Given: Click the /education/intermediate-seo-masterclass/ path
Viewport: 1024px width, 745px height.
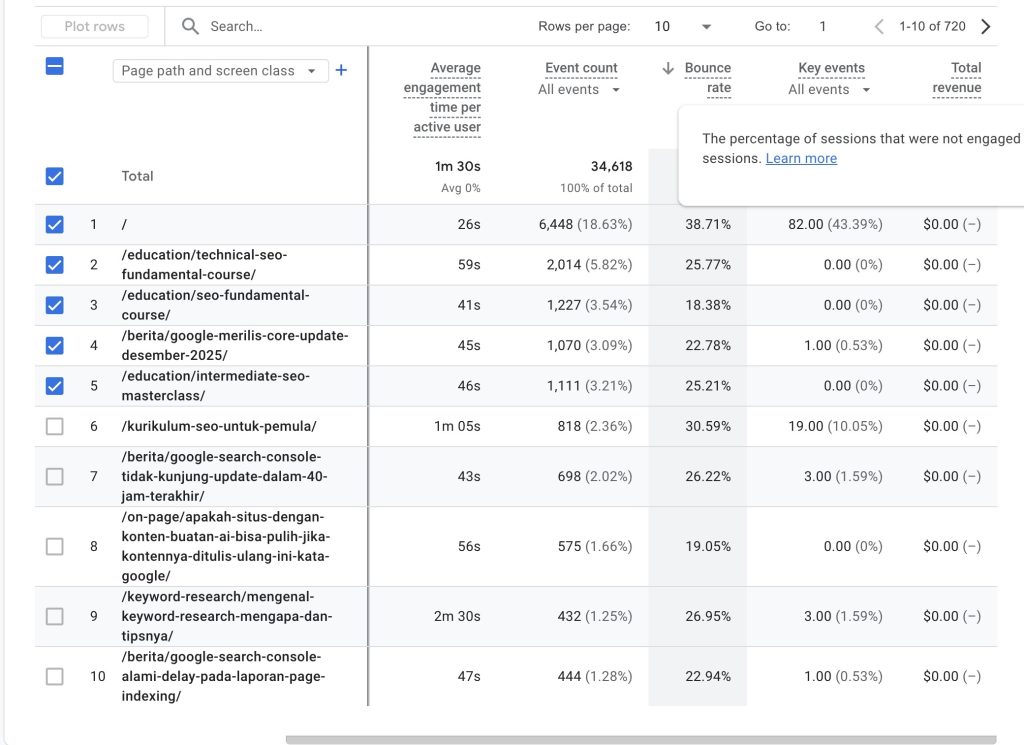Looking at the screenshot, I should pos(216,386).
